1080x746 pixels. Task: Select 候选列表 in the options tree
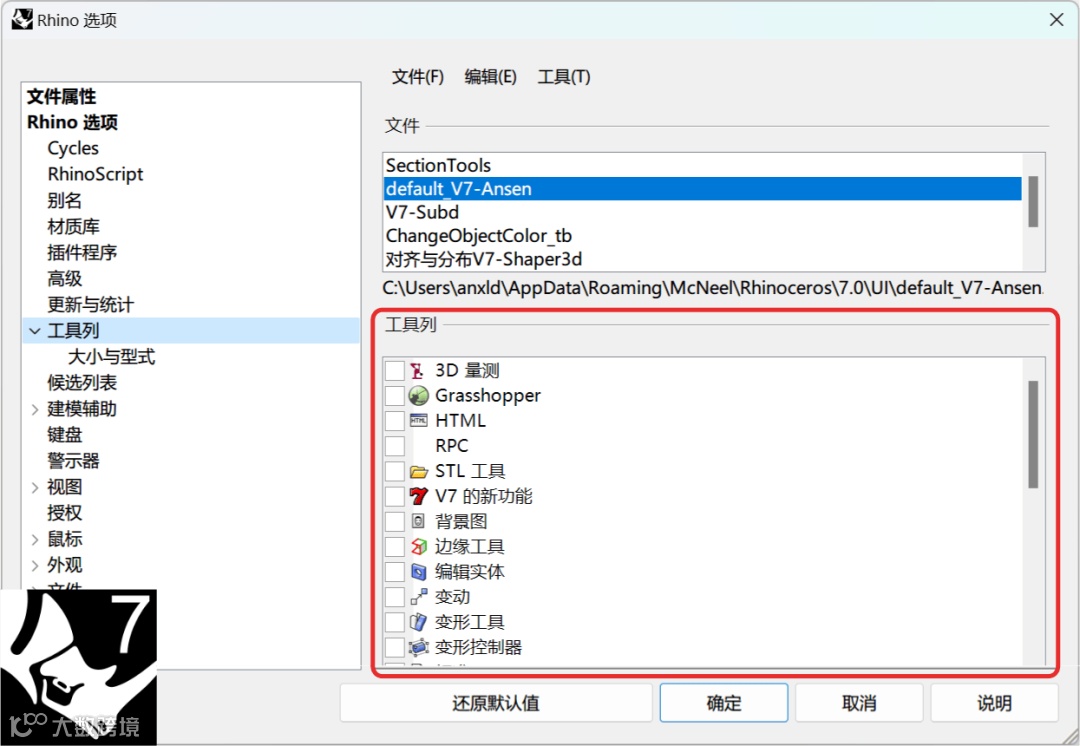click(x=82, y=383)
